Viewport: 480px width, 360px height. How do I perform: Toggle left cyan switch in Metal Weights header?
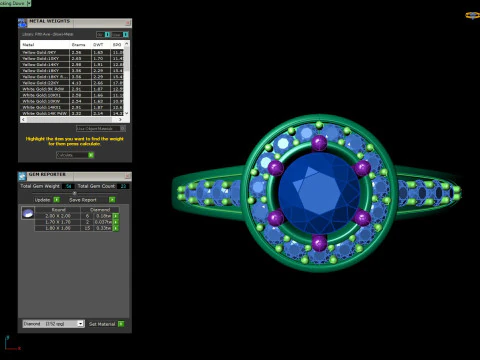tap(107, 34)
